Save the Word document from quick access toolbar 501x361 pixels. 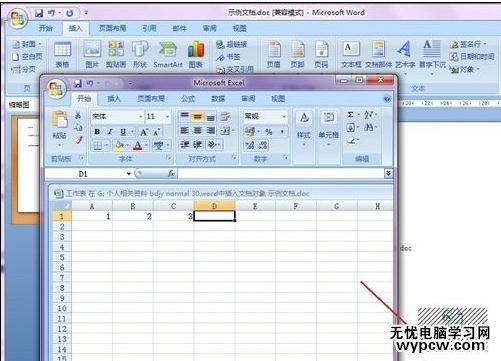(39, 13)
